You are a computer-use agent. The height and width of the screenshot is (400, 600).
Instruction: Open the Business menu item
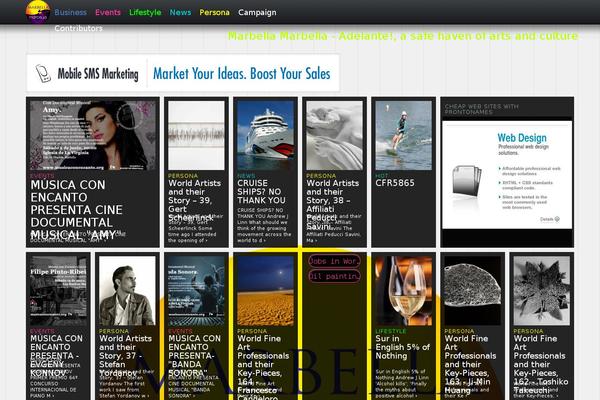click(x=70, y=12)
